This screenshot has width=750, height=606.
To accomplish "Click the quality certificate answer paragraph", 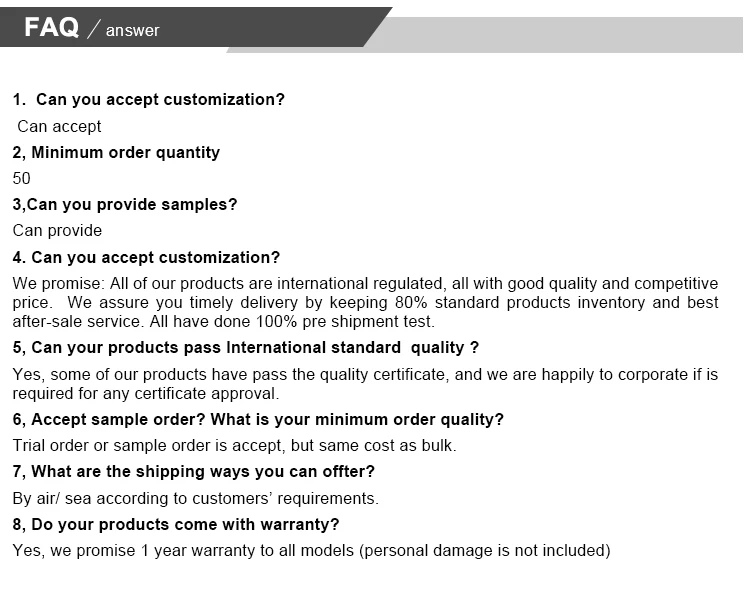I will point(365,383).
